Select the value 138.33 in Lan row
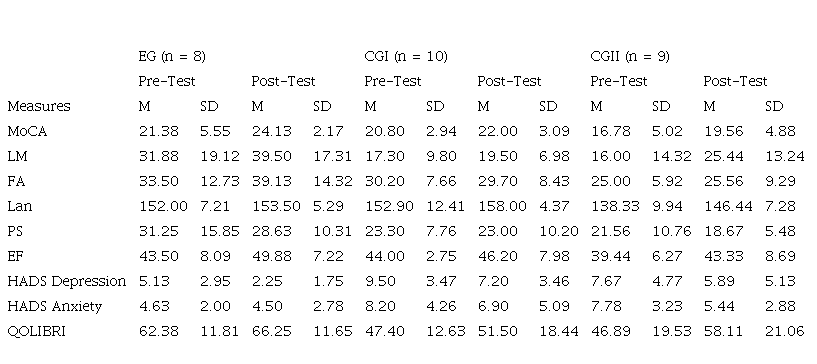 (615, 206)
